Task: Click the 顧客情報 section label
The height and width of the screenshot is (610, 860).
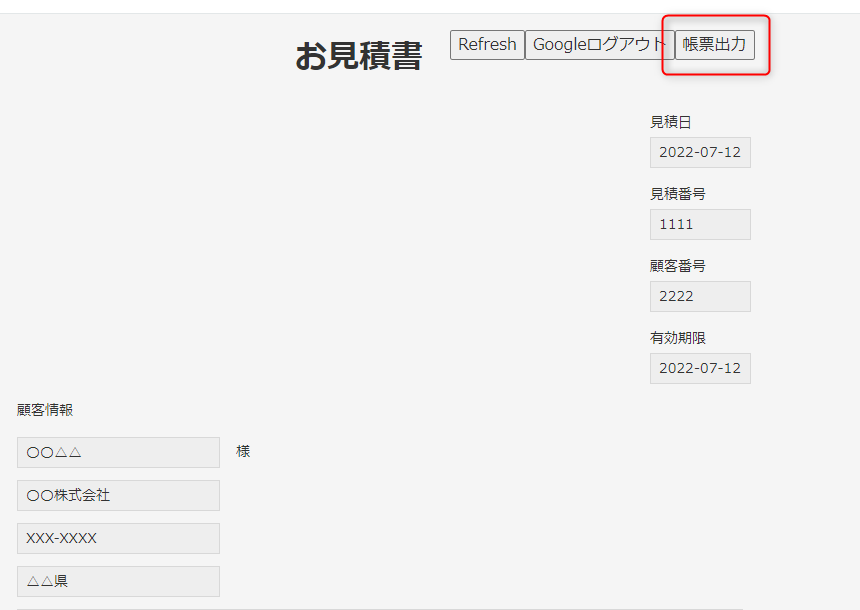Action: point(45,410)
